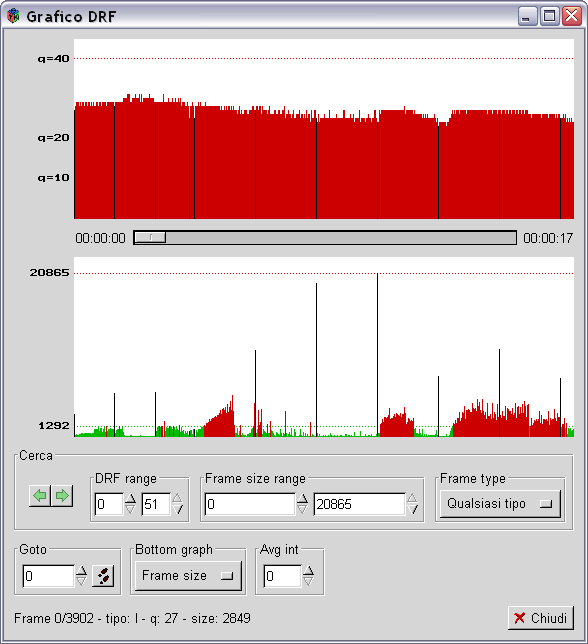The image size is (588, 644).
Task: Maximize the Grafico DRF window
Action: click(x=550, y=16)
